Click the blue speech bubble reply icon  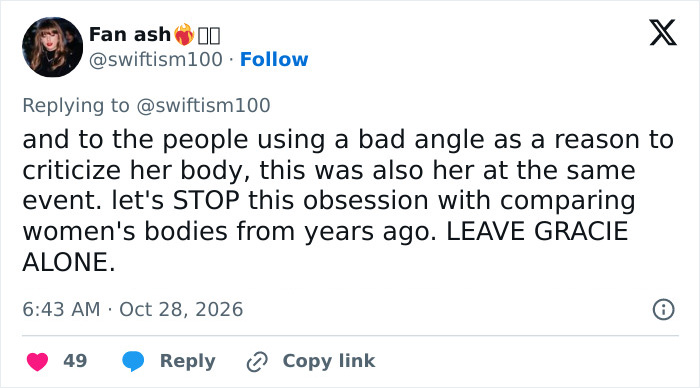tap(133, 361)
